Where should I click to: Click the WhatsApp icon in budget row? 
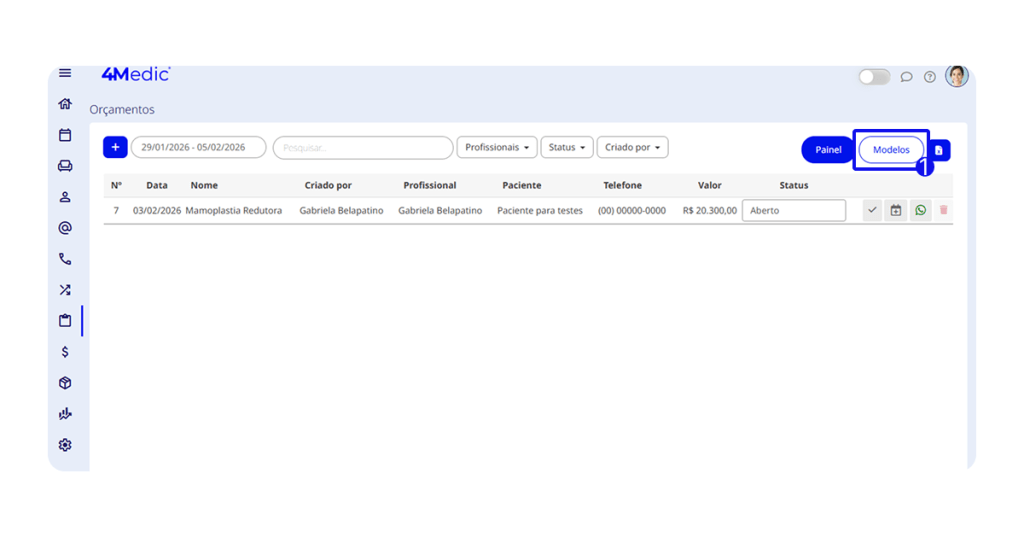[x=920, y=210]
